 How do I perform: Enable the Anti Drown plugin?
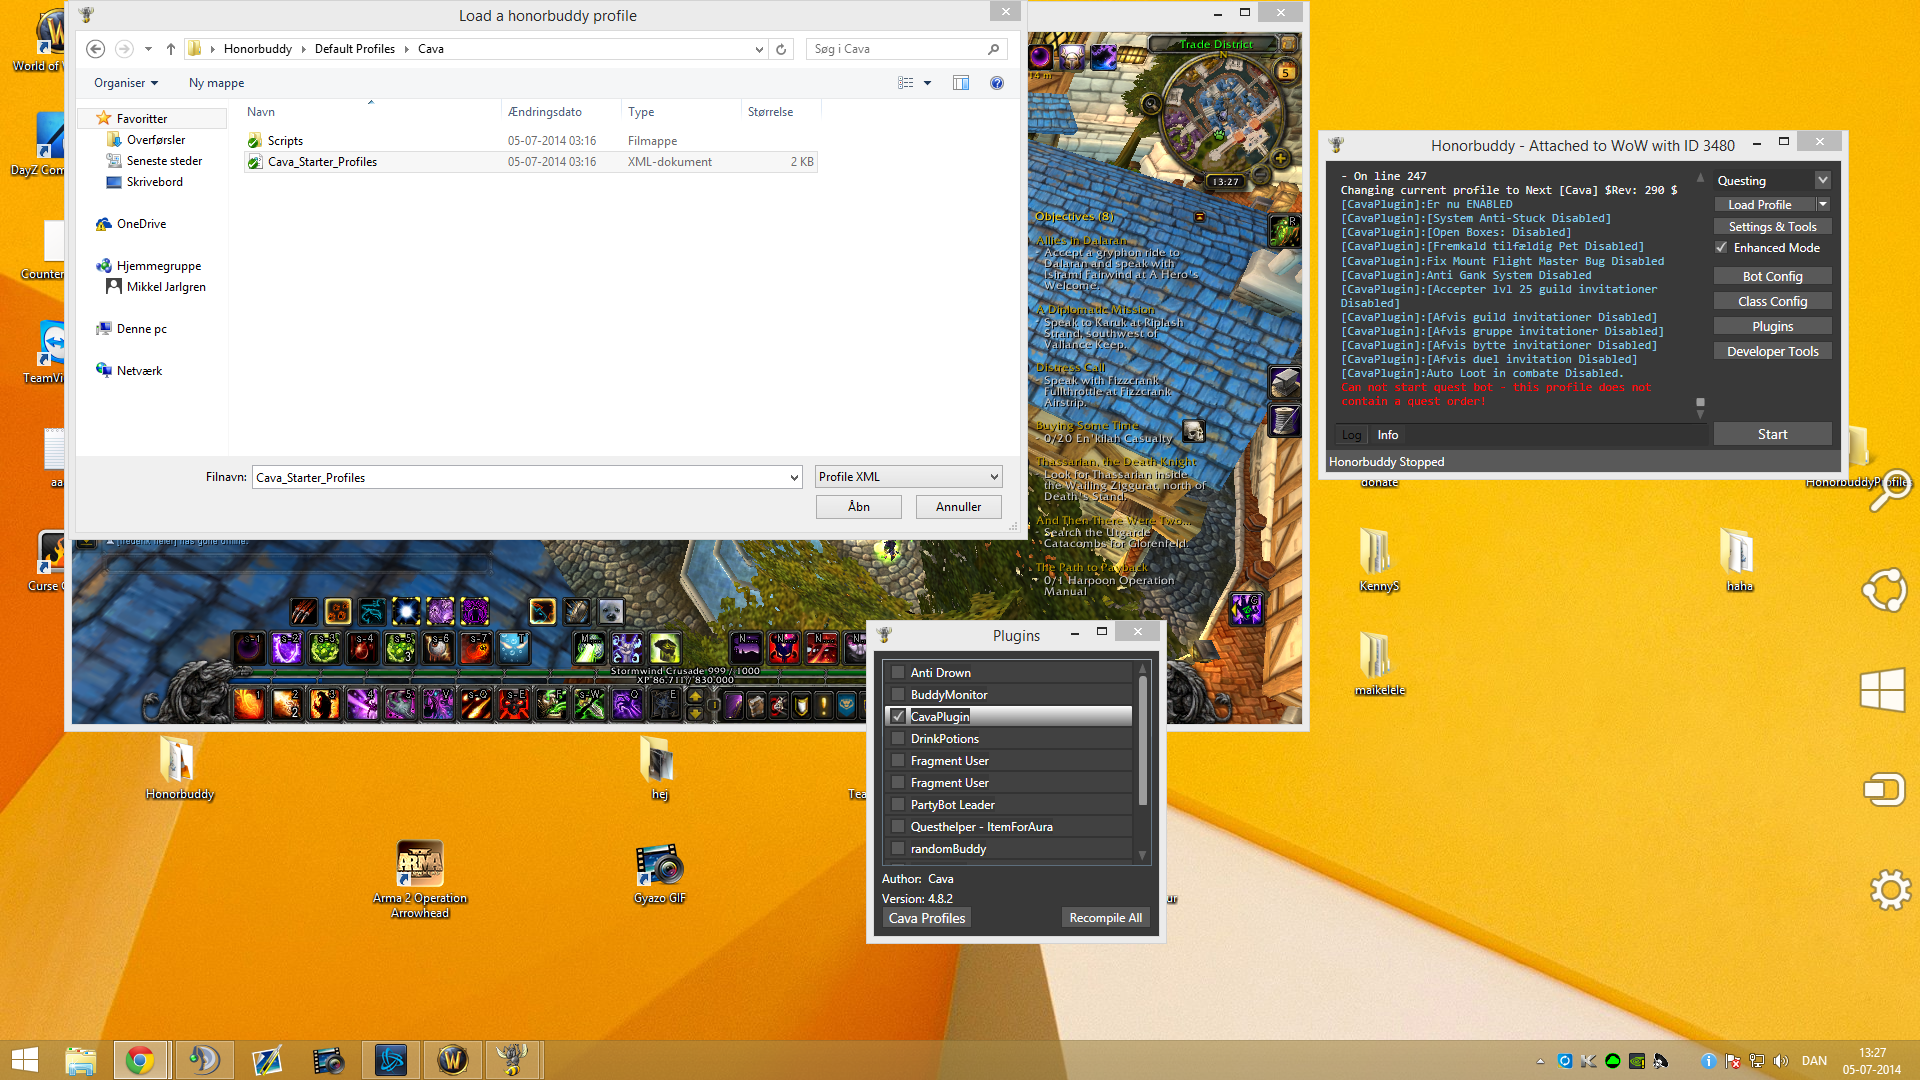point(898,673)
